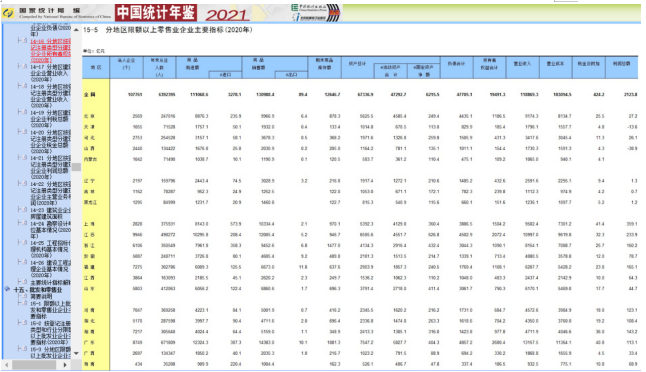This screenshot has height=372, width=646.
Task: Click the China Statistics Press logo
Action: (315, 13)
